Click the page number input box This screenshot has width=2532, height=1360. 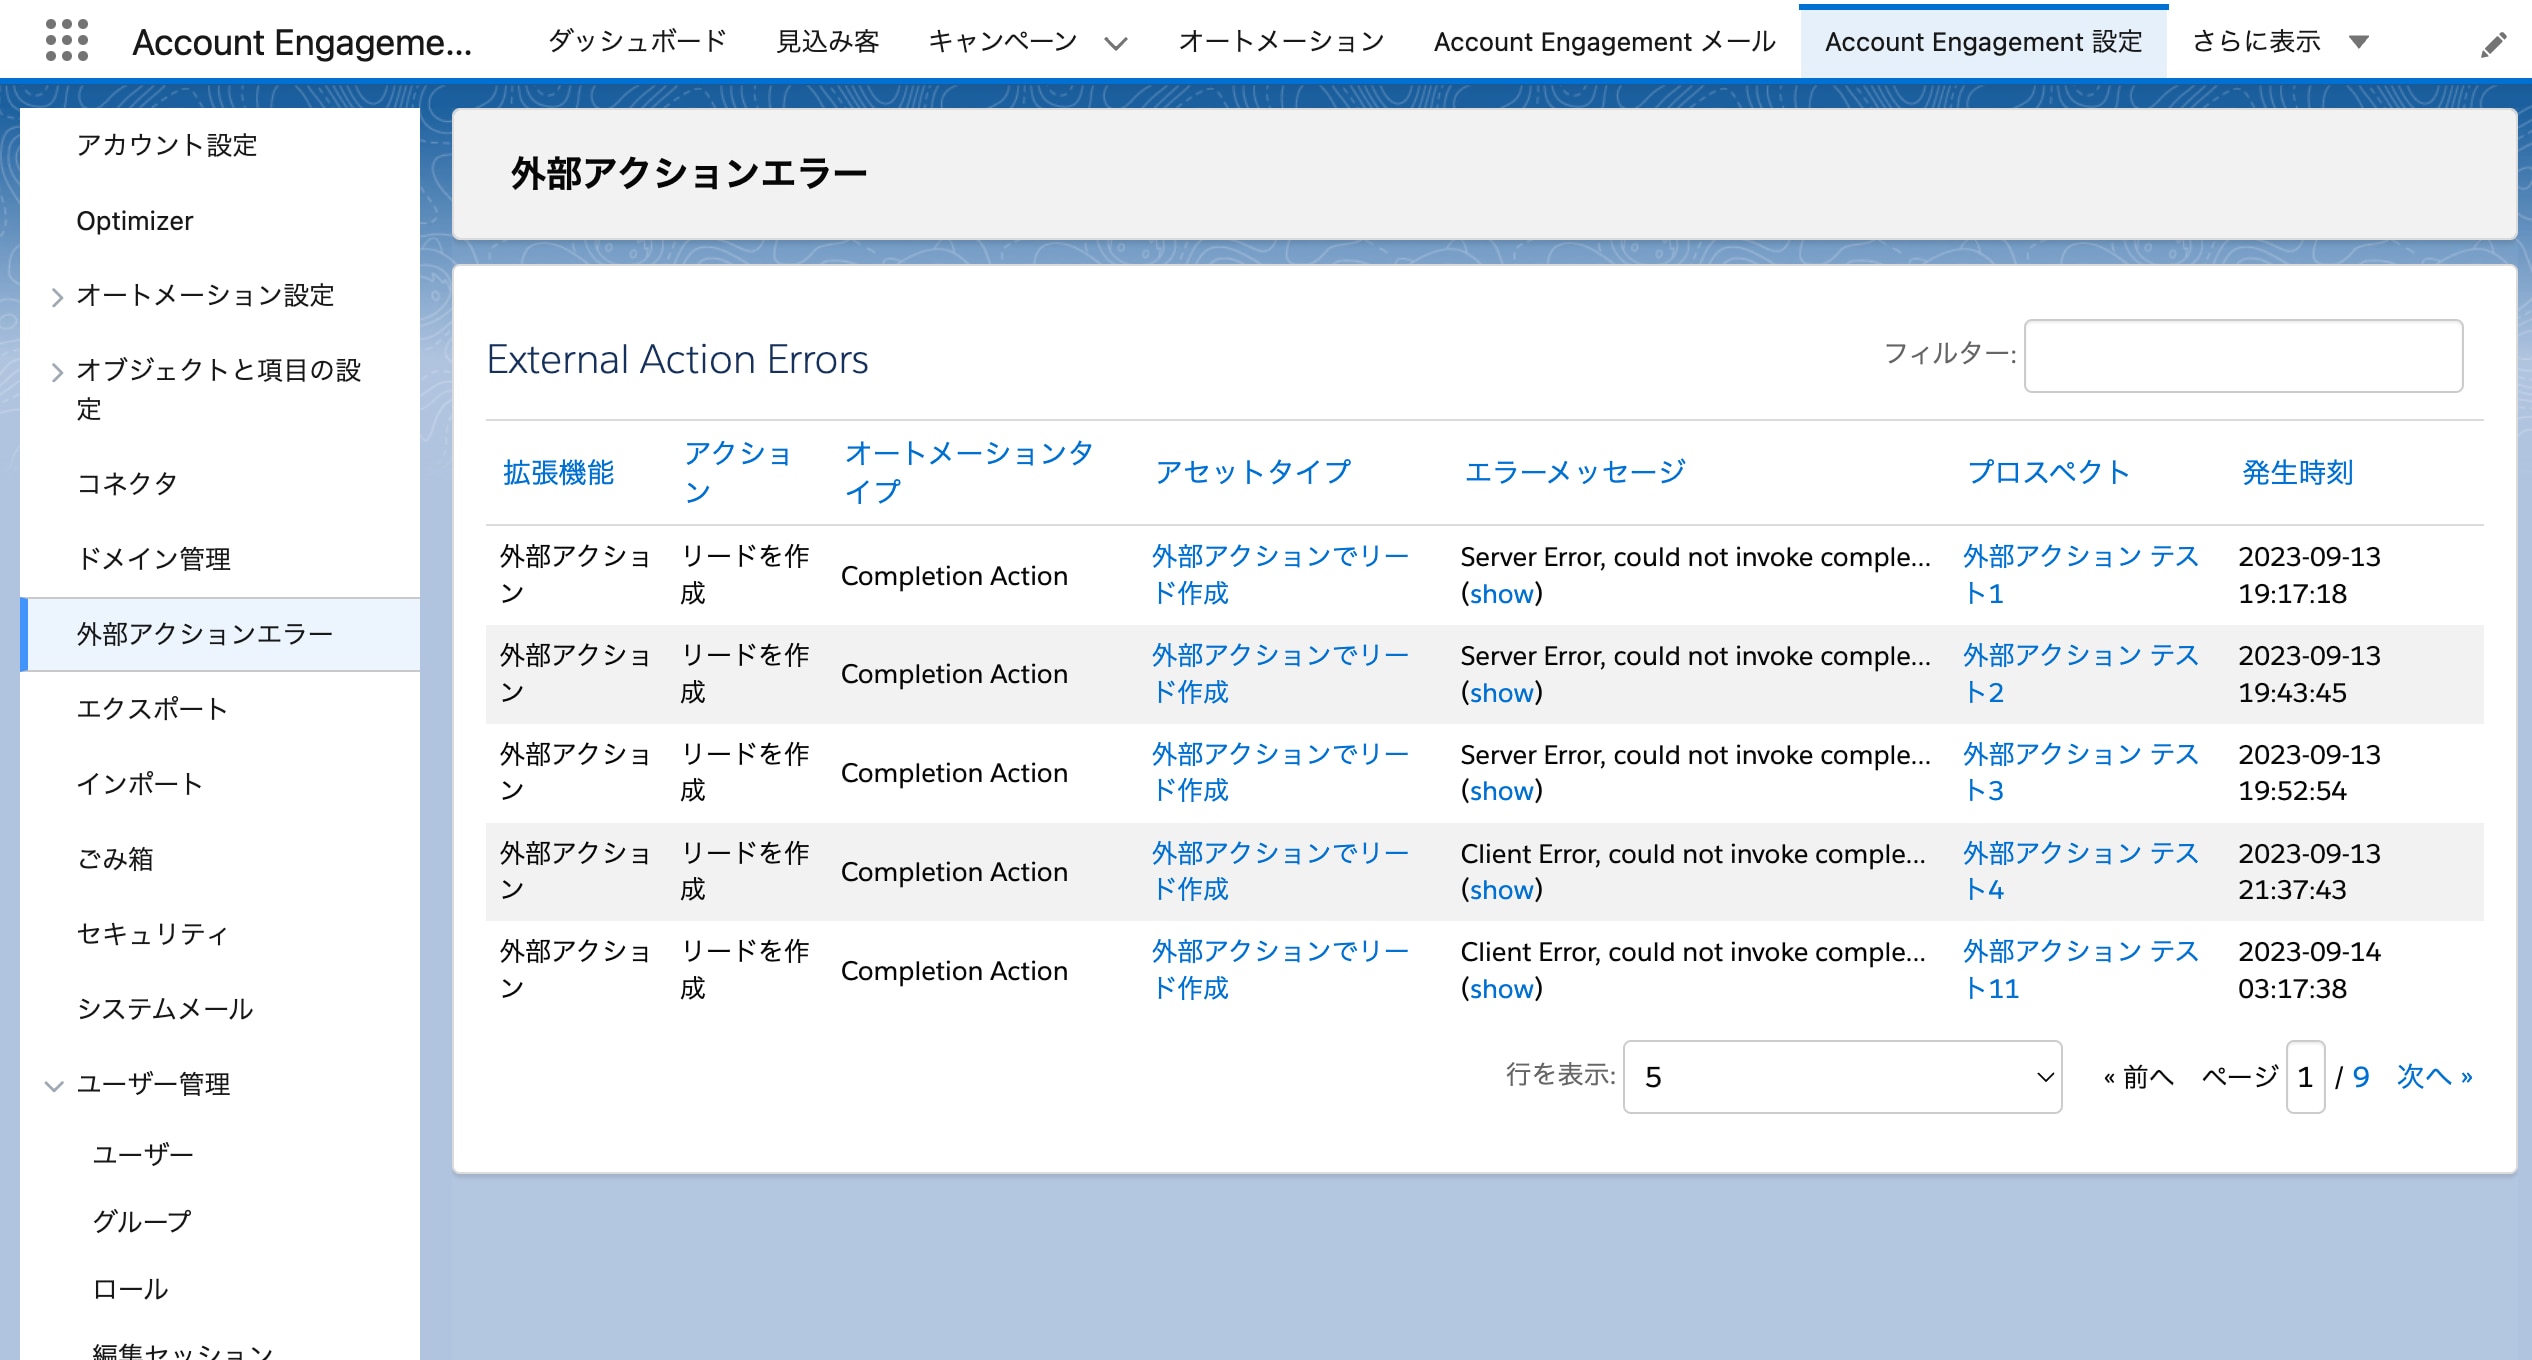tap(2305, 1077)
